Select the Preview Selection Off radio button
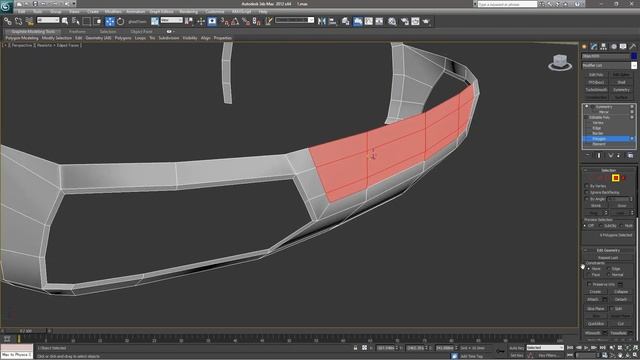Screen dimensions: 640x360 tap(585, 226)
